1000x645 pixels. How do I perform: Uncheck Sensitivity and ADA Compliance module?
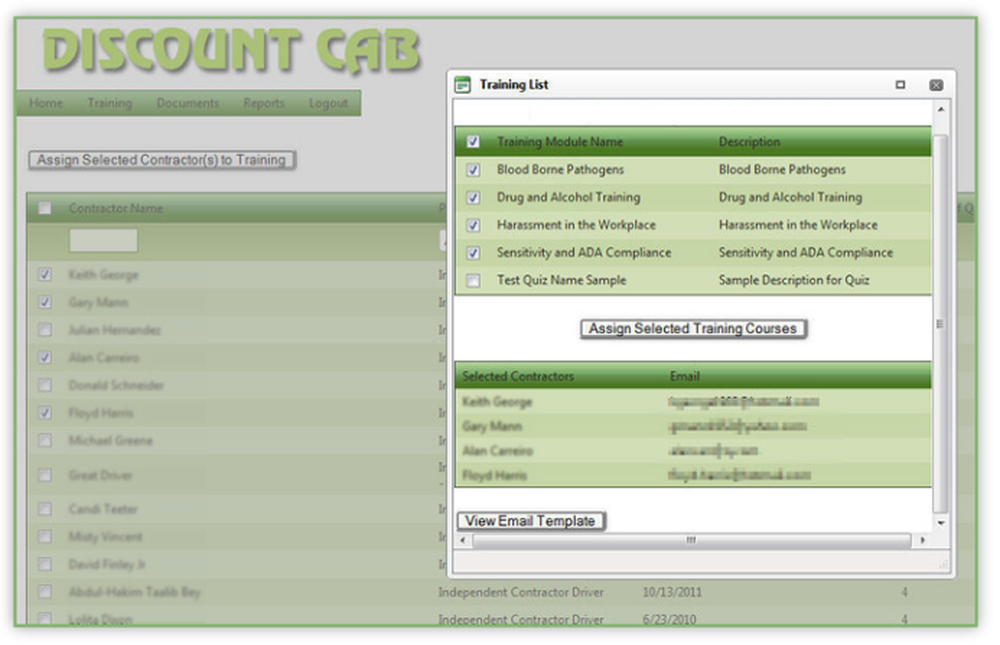[x=473, y=253]
